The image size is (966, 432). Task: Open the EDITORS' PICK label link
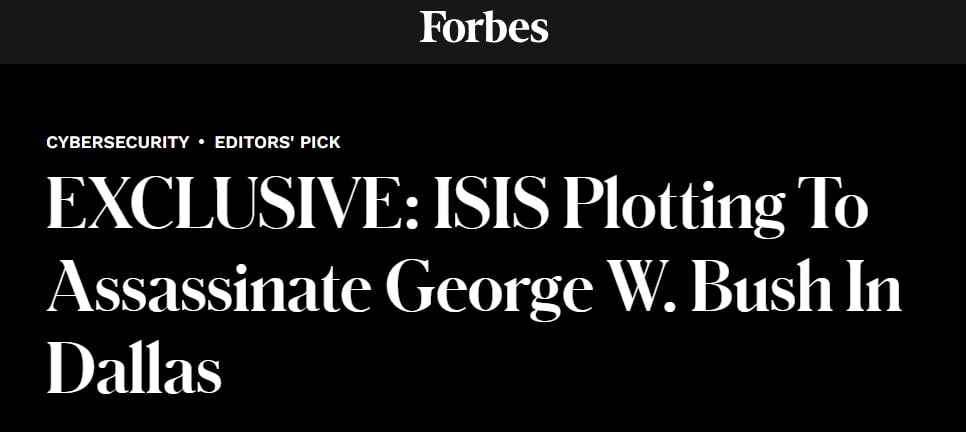[x=277, y=142]
